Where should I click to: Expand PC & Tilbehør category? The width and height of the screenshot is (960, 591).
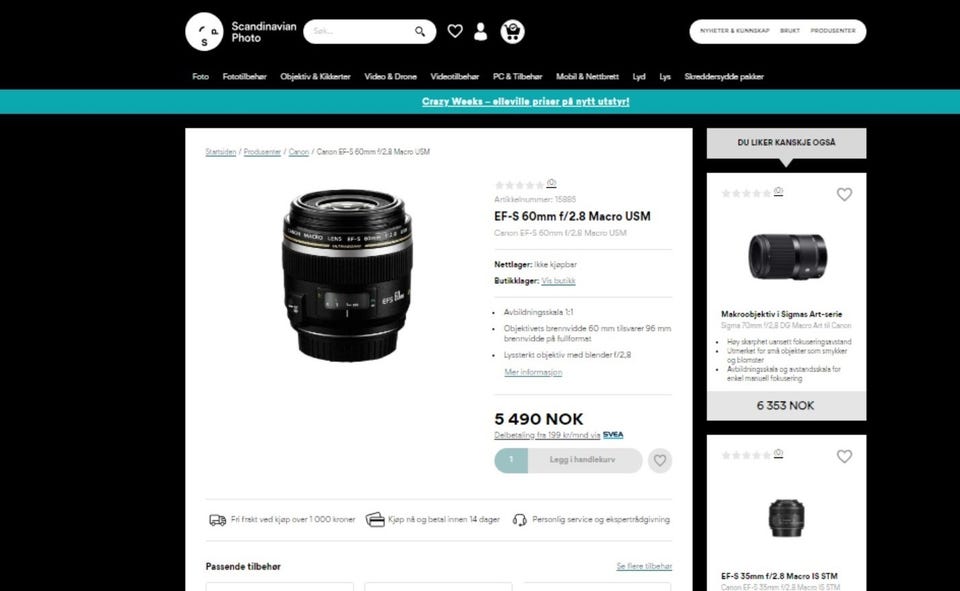click(517, 77)
